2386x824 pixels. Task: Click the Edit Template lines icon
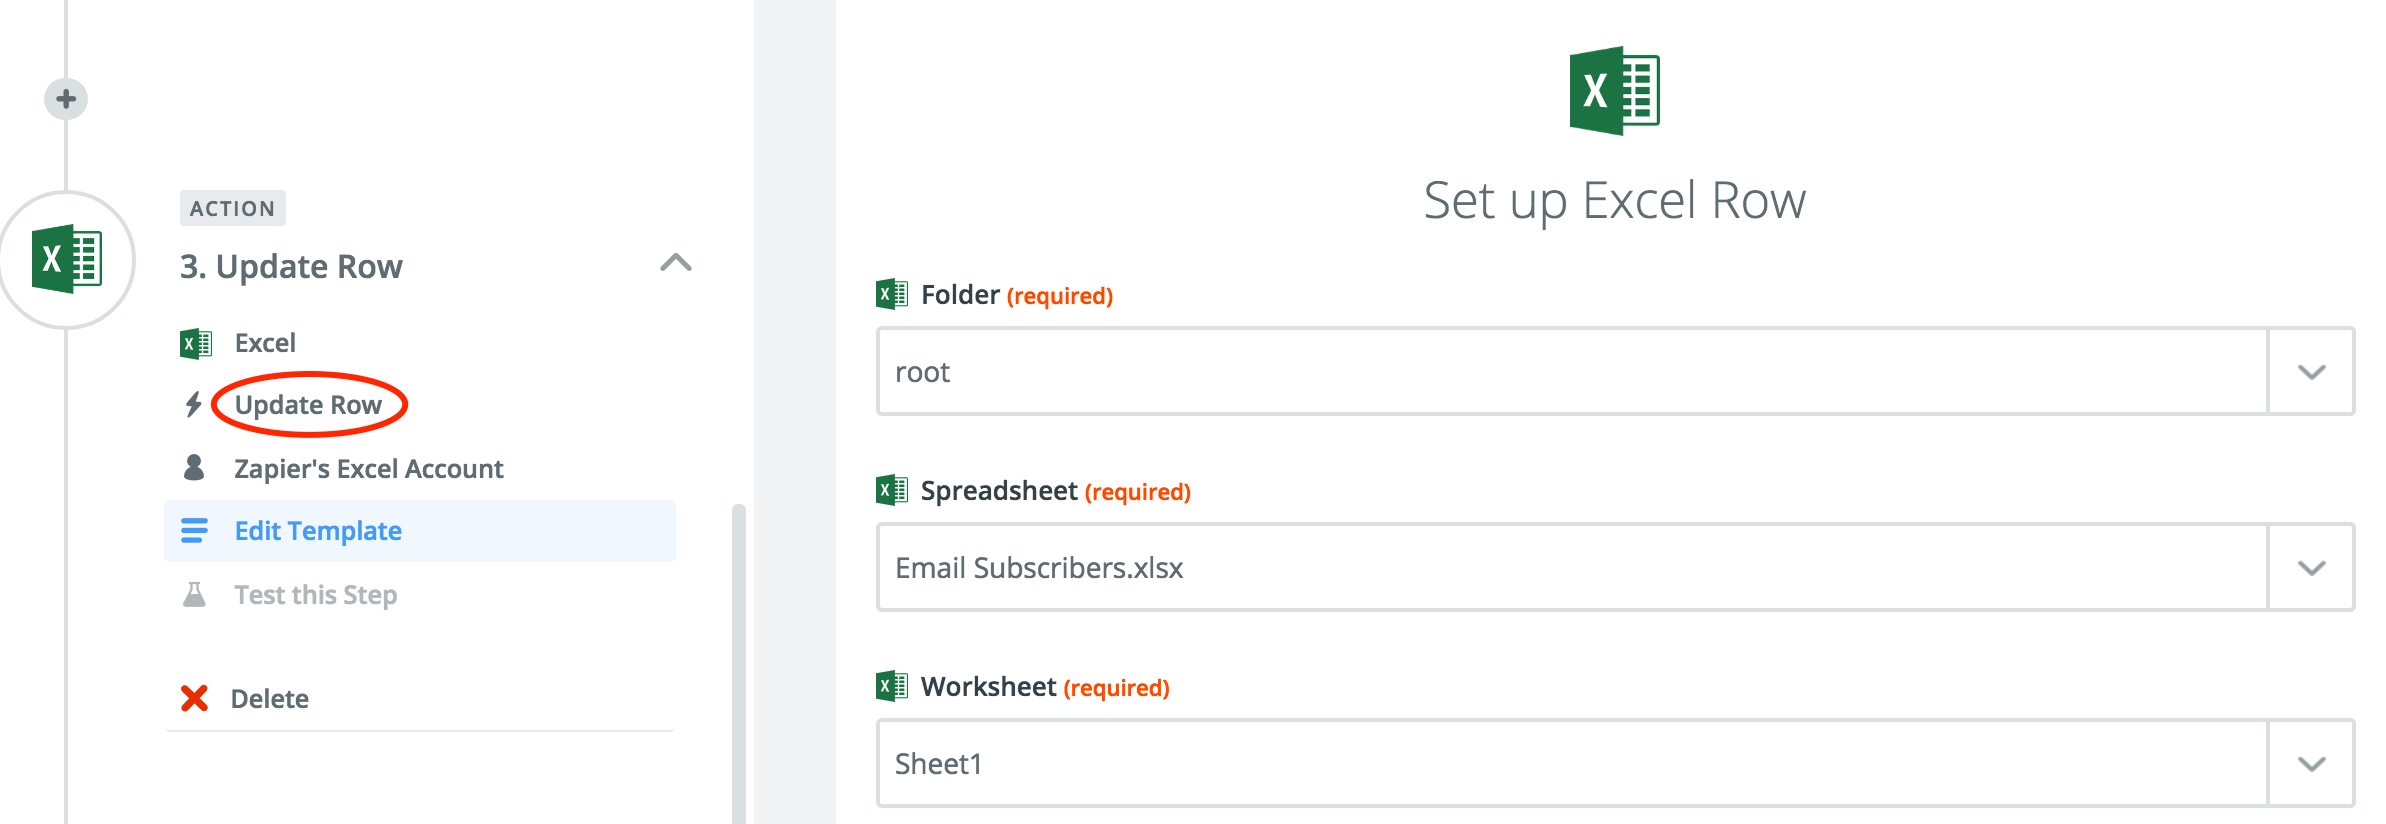(194, 531)
